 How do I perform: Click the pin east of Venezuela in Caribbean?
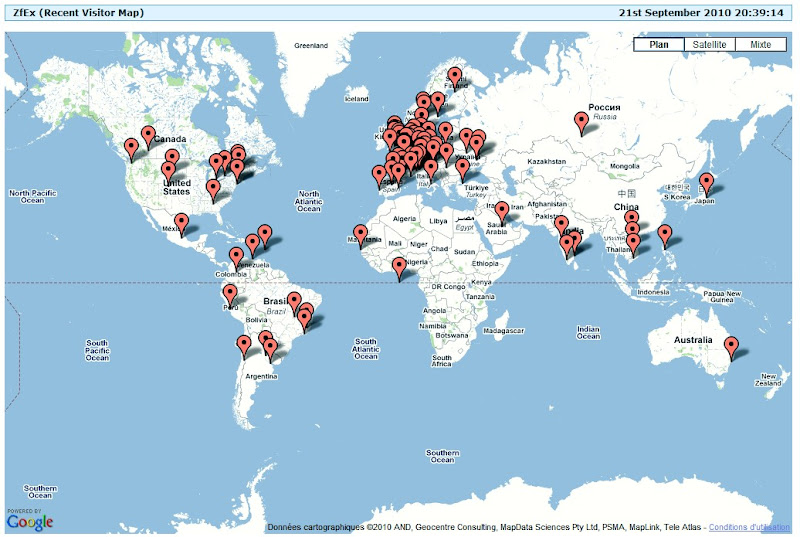point(264,237)
